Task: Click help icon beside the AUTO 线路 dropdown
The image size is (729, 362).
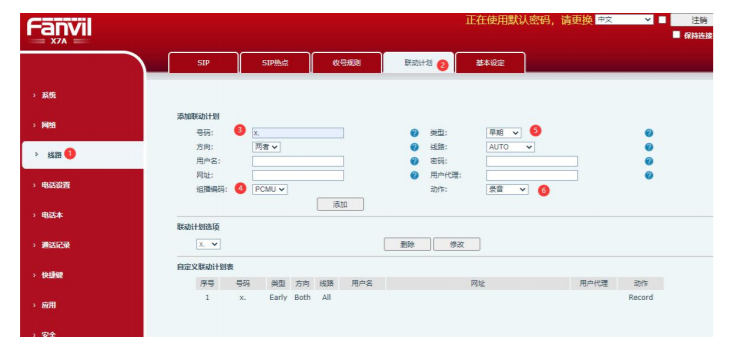Action: point(649,147)
